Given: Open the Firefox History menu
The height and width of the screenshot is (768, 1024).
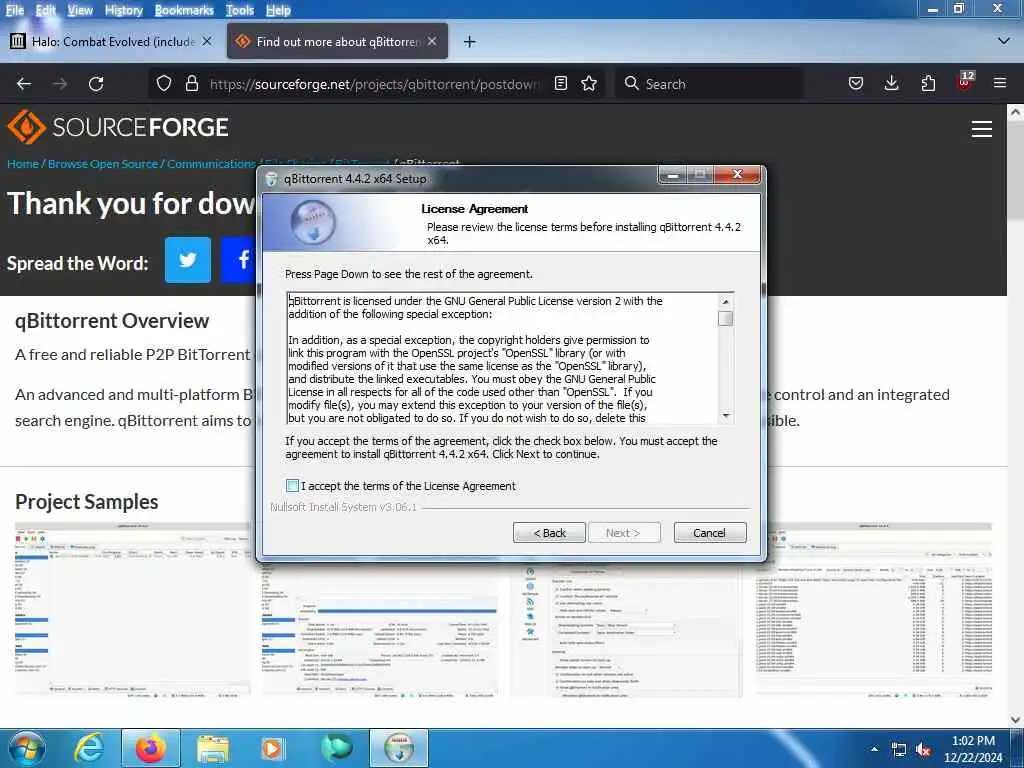Looking at the screenshot, I should [x=123, y=10].
